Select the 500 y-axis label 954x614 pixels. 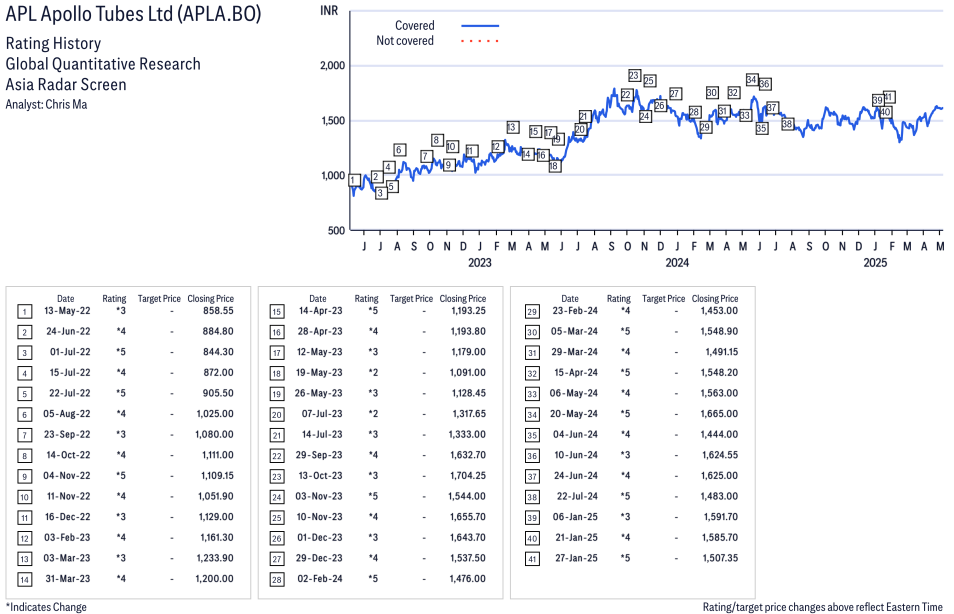pyautogui.click(x=336, y=231)
